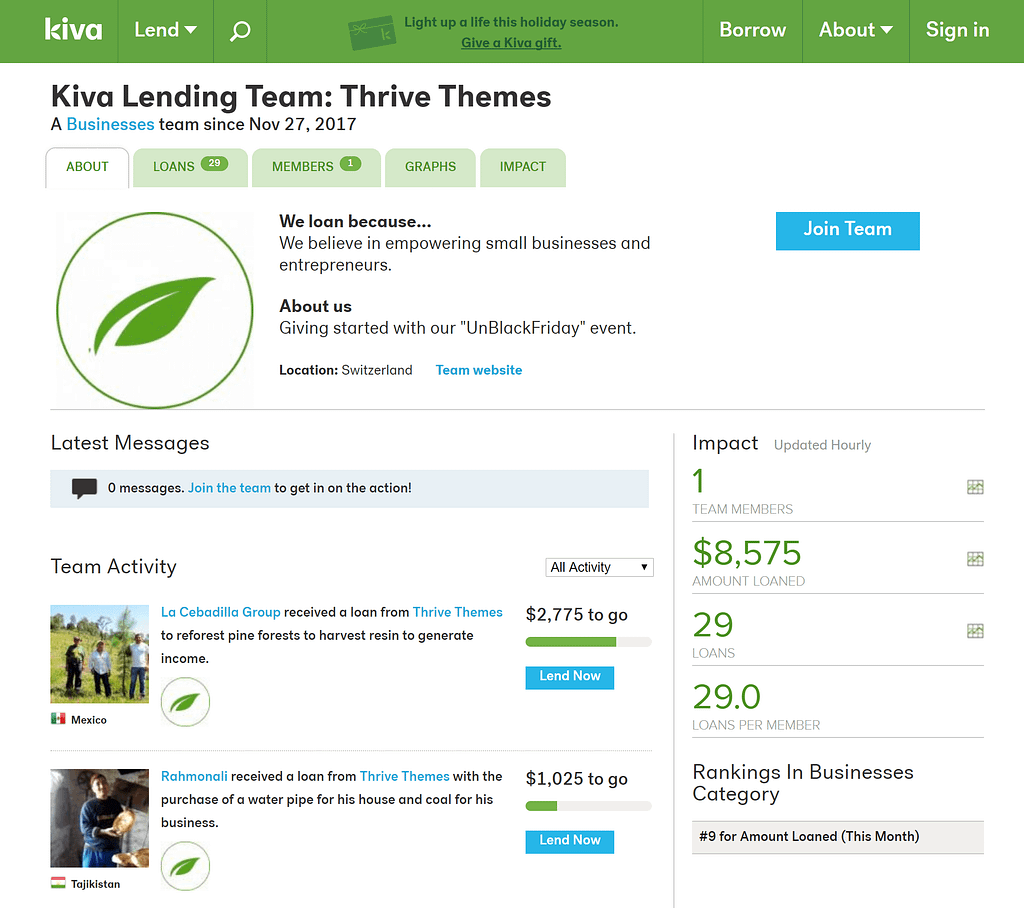Click Join the team link in messages
Image resolution: width=1024 pixels, height=908 pixels.
(229, 488)
